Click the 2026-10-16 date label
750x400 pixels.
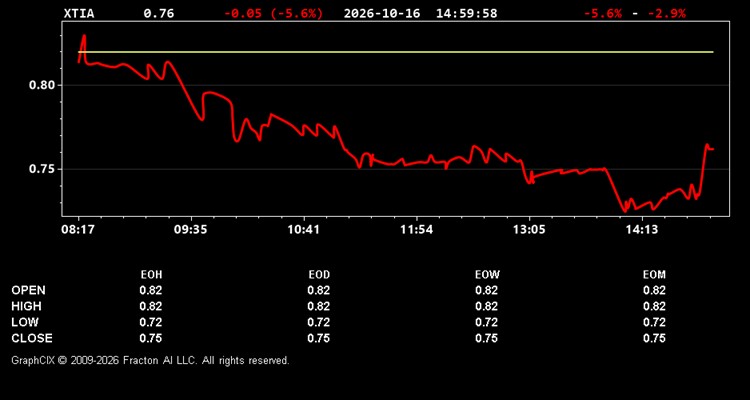pos(382,13)
